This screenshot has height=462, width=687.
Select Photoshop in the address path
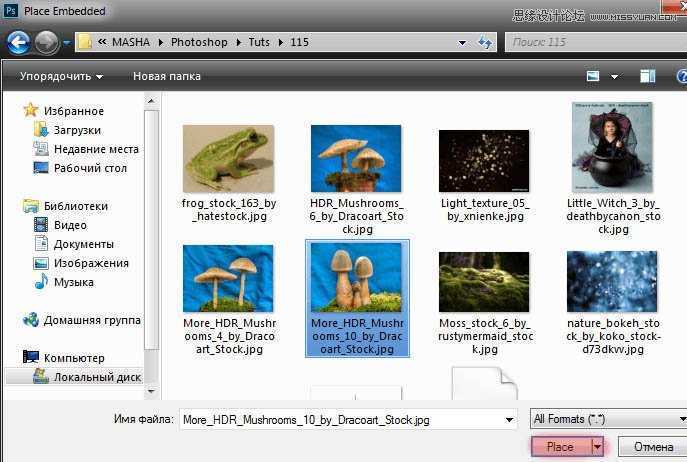tap(199, 42)
